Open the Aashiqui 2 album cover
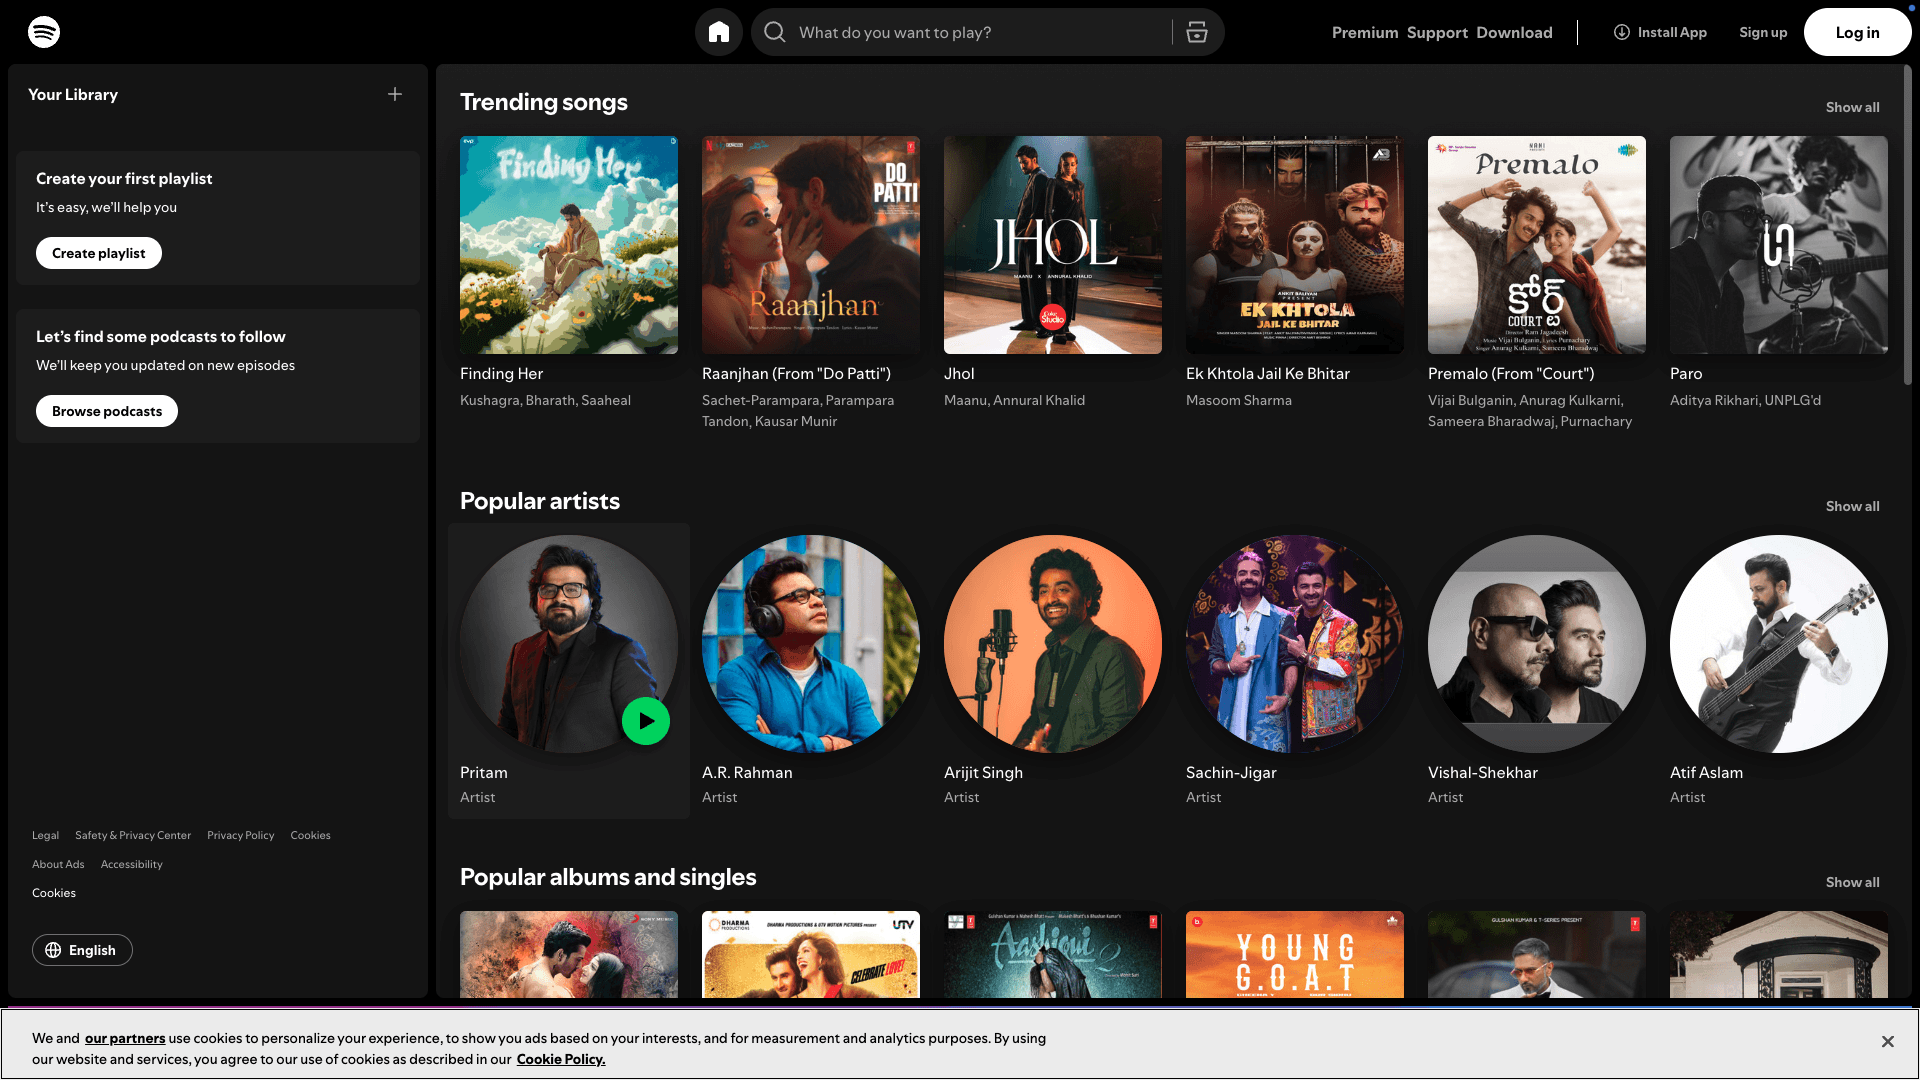This screenshot has height=1080, width=1920. click(1053, 954)
